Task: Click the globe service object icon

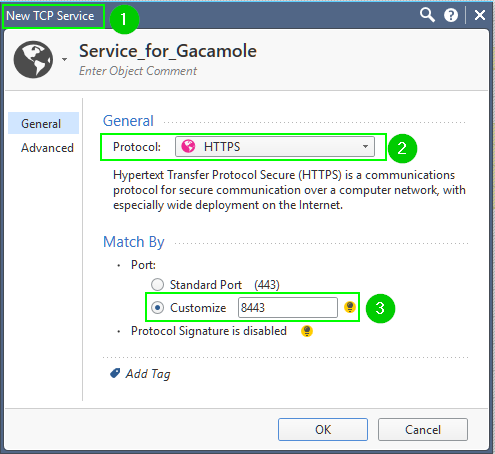Action: coord(33,60)
